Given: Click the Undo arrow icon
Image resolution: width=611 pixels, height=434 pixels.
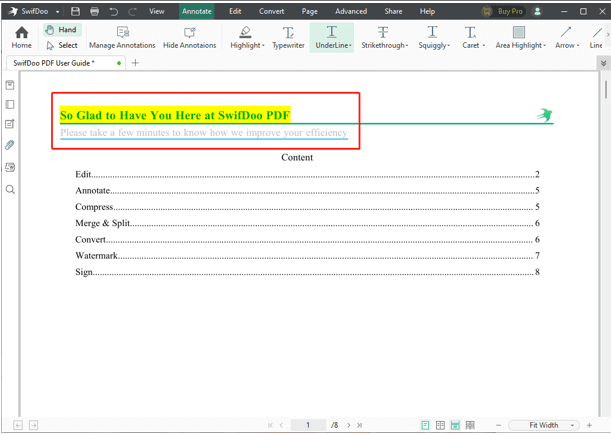Looking at the screenshot, I should pos(113,11).
